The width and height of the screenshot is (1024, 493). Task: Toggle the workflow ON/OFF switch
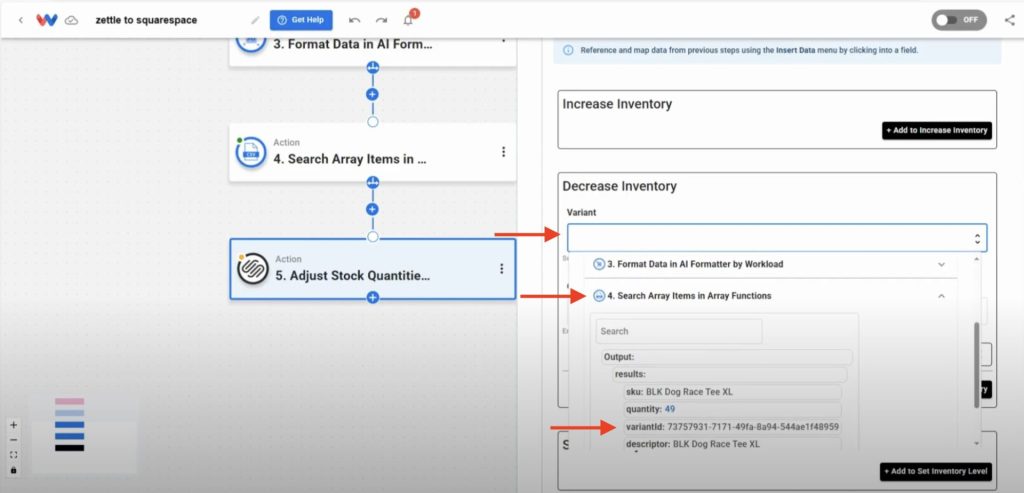click(x=959, y=20)
